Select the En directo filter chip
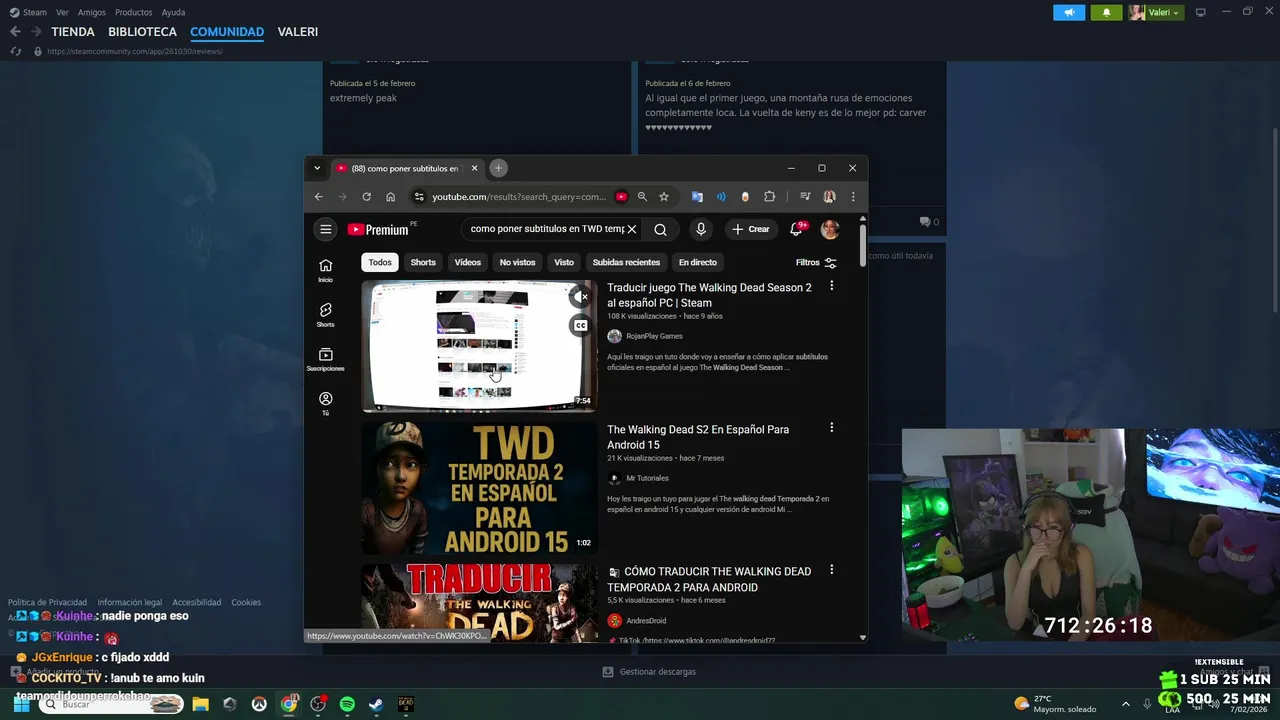This screenshot has height=720, width=1280. point(698,262)
